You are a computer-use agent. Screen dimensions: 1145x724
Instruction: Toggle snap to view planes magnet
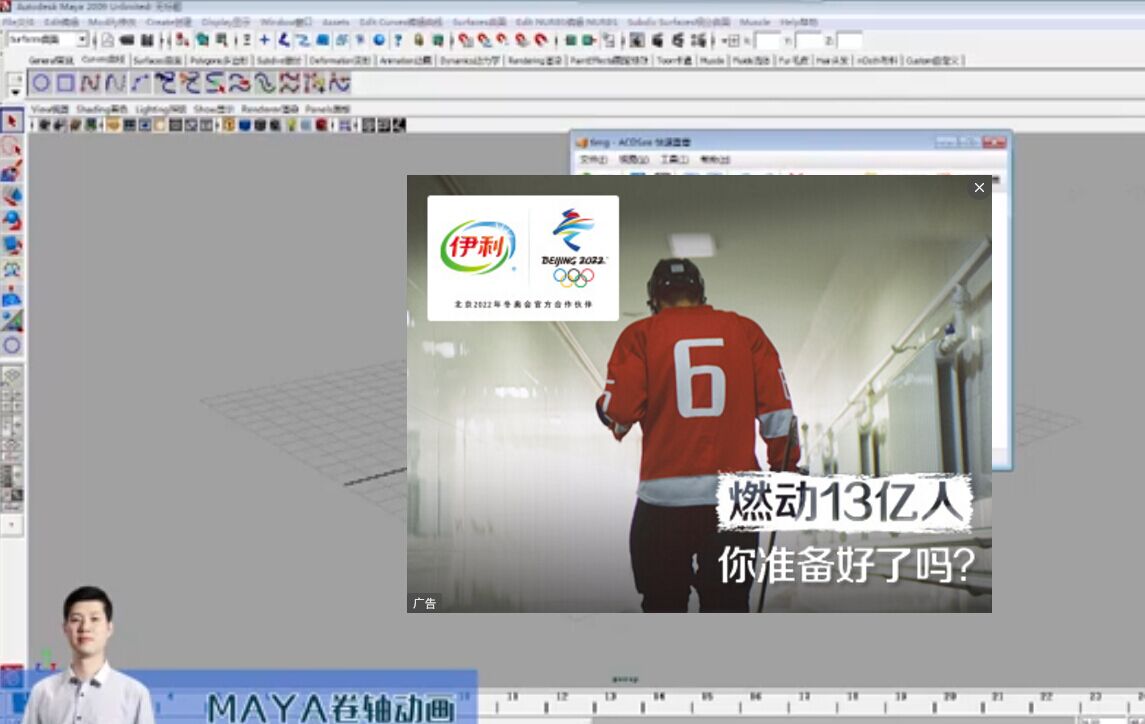(521, 40)
